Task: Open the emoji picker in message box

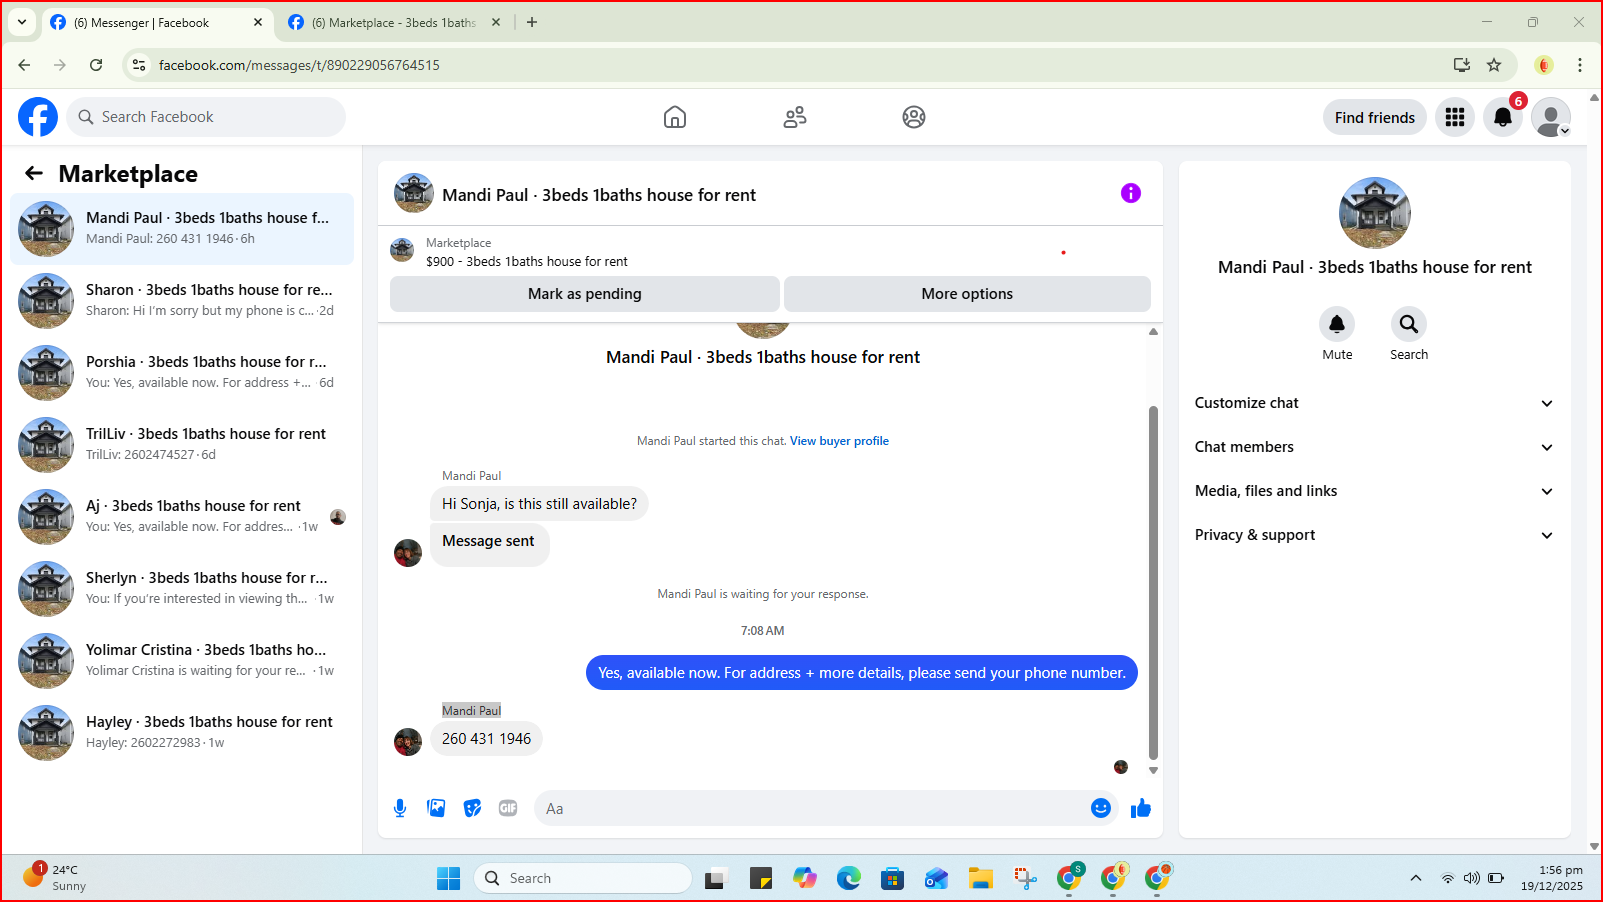Action: (x=1101, y=808)
